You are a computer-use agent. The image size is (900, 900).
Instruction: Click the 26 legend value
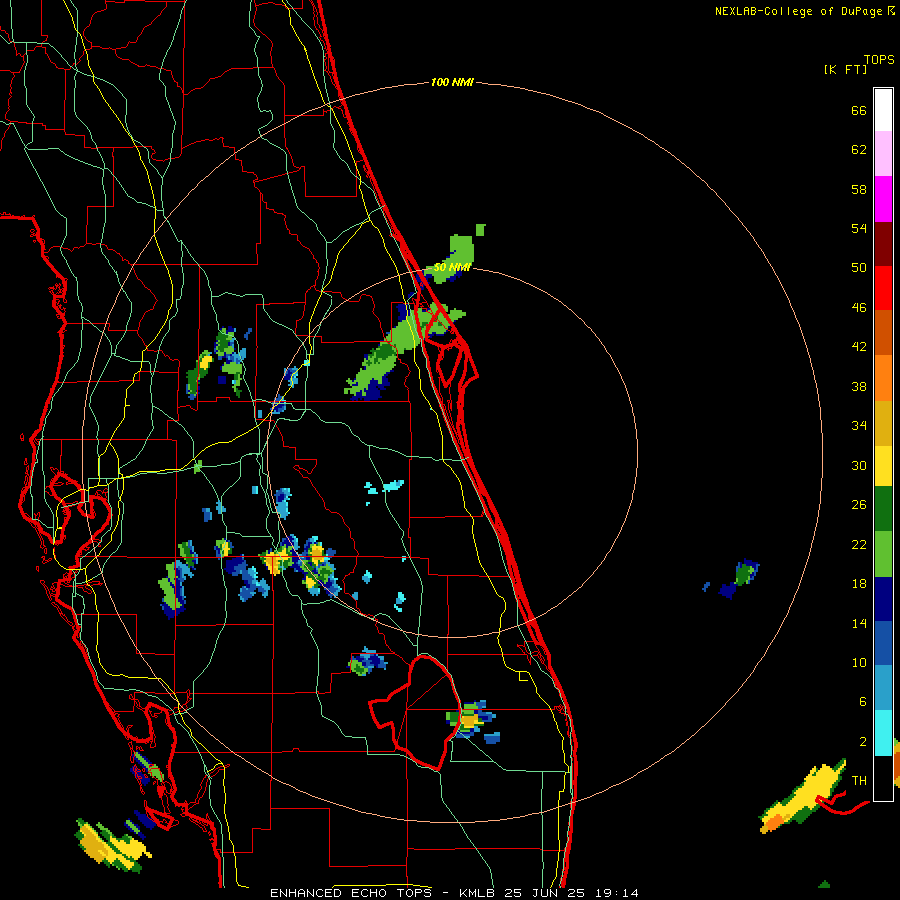click(x=859, y=505)
